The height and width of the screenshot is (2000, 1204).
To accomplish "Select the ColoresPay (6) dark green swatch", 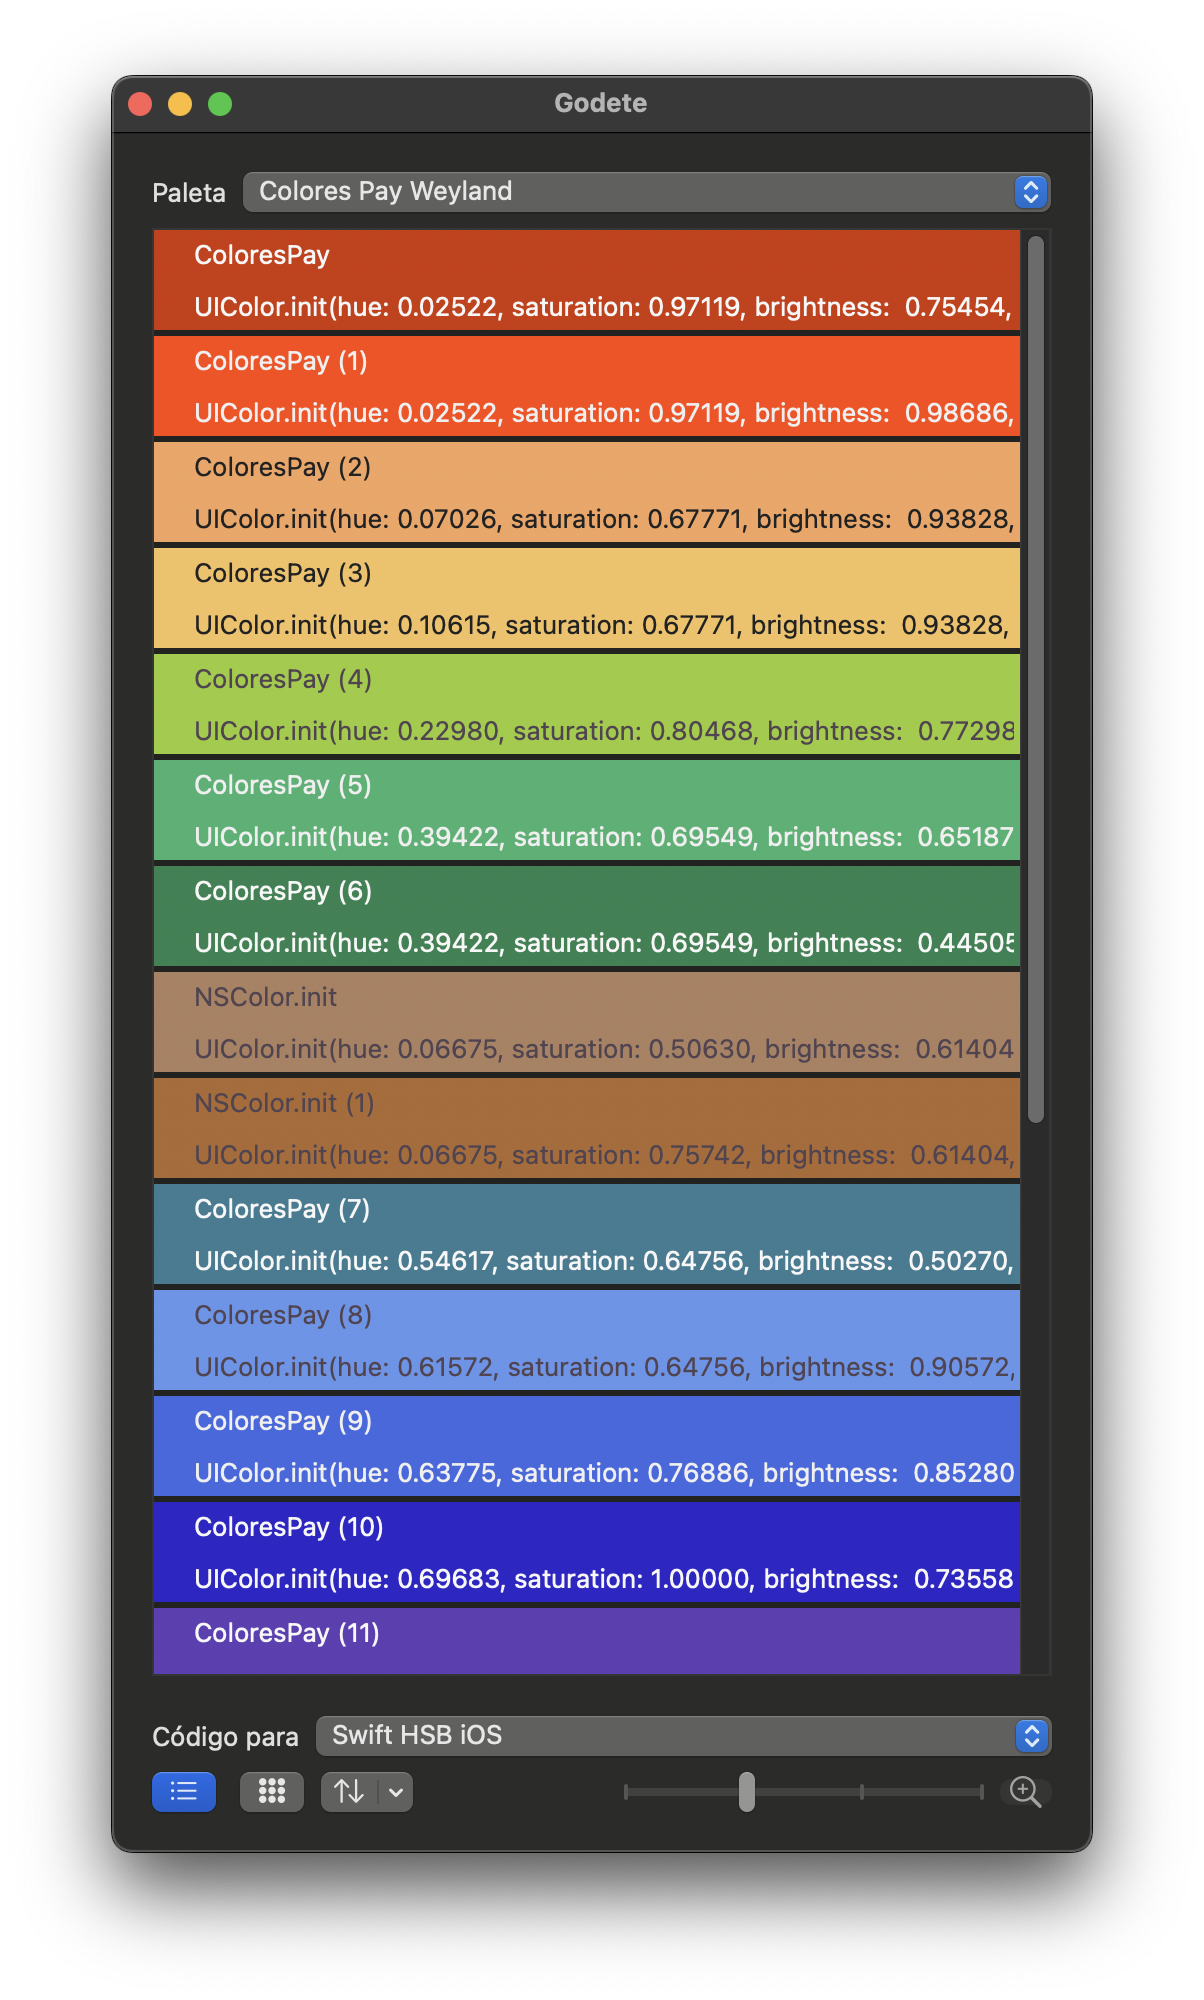I will [x=586, y=917].
